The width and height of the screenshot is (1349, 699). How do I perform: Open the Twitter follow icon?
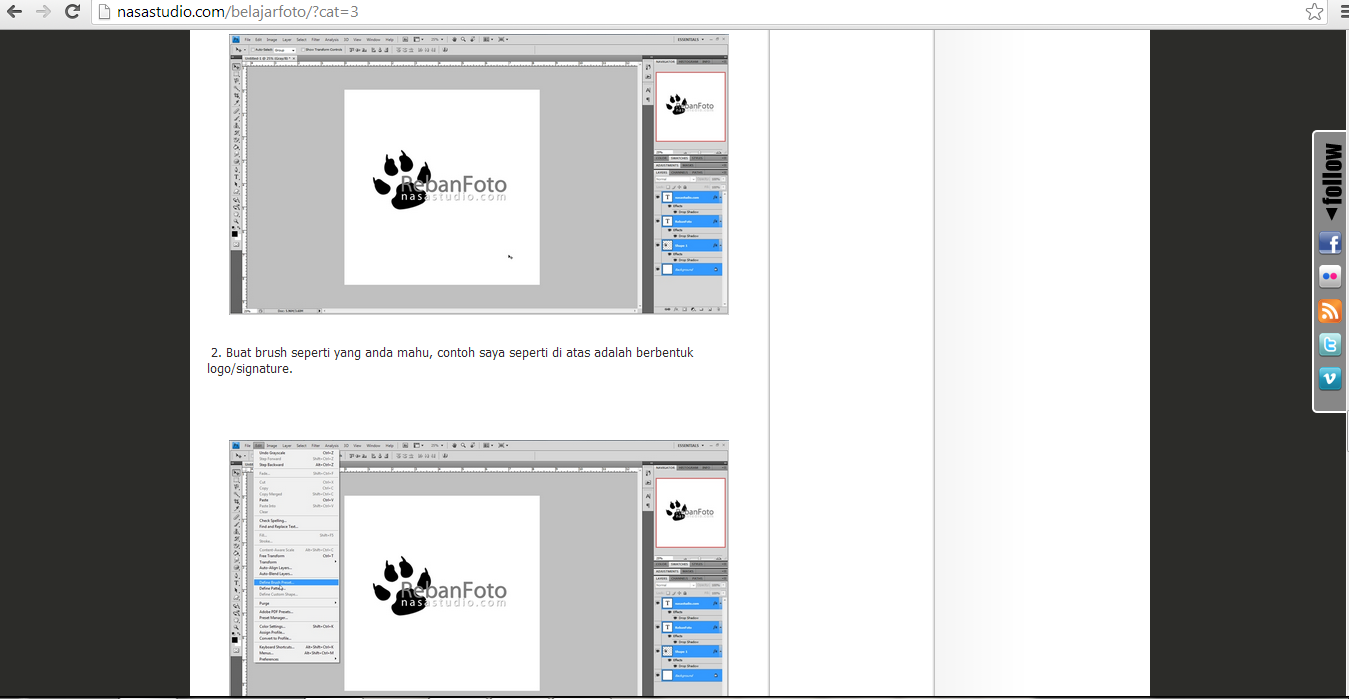click(1330, 345)
